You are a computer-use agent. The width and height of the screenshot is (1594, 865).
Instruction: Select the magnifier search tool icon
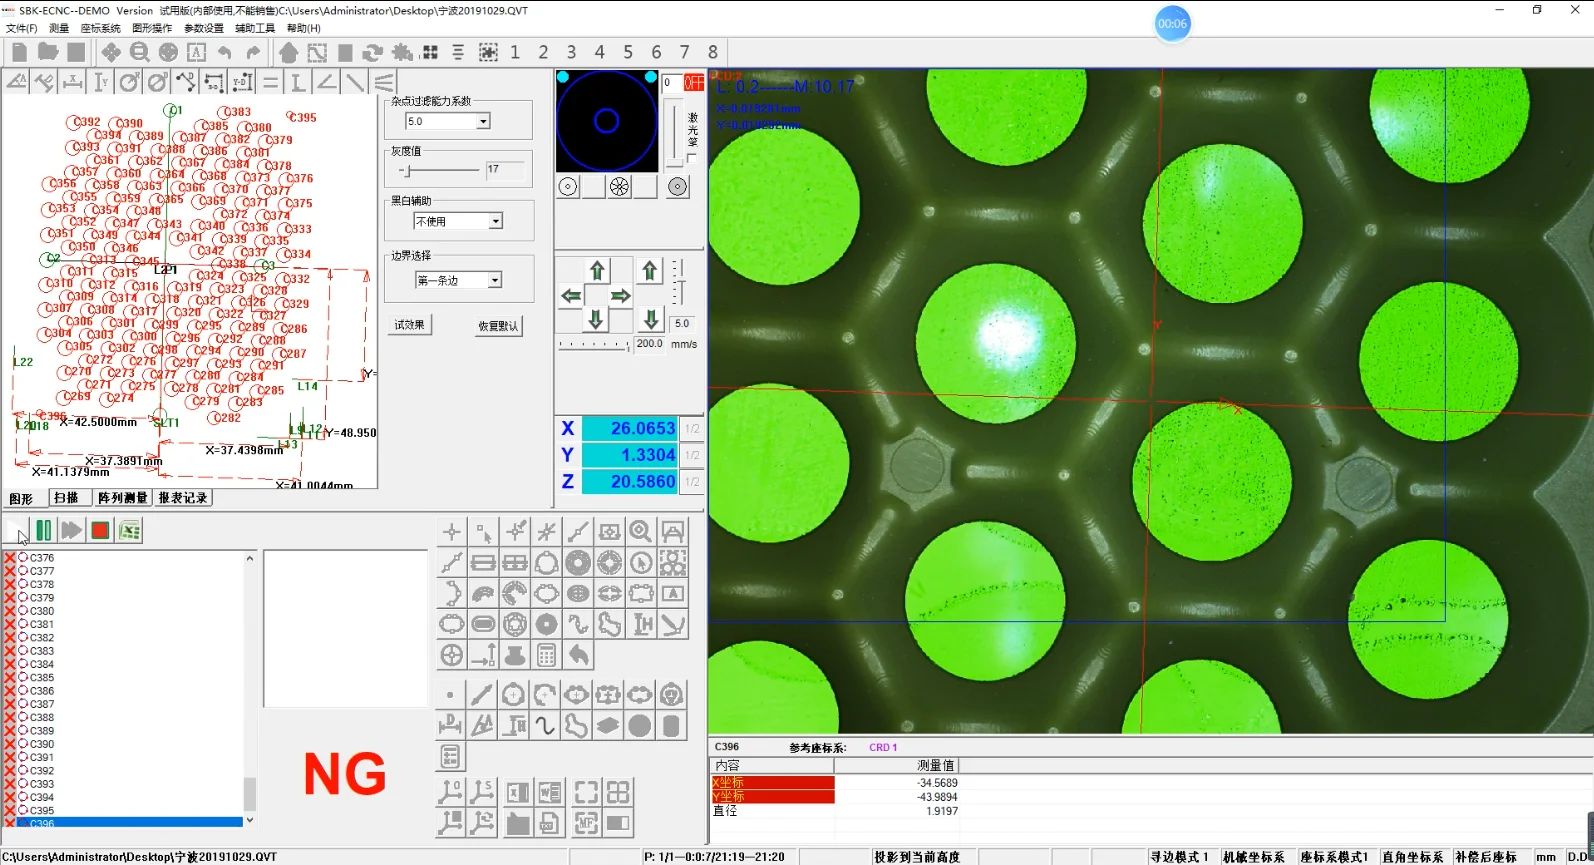point(641,532)
